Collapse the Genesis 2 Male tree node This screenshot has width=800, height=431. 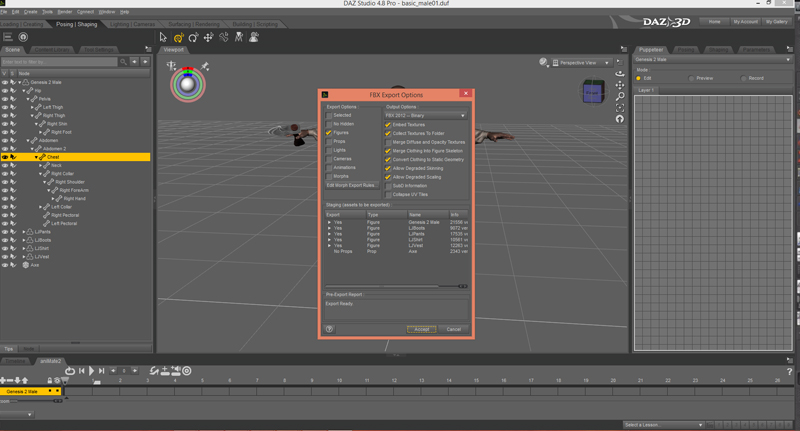coord(20,82)
